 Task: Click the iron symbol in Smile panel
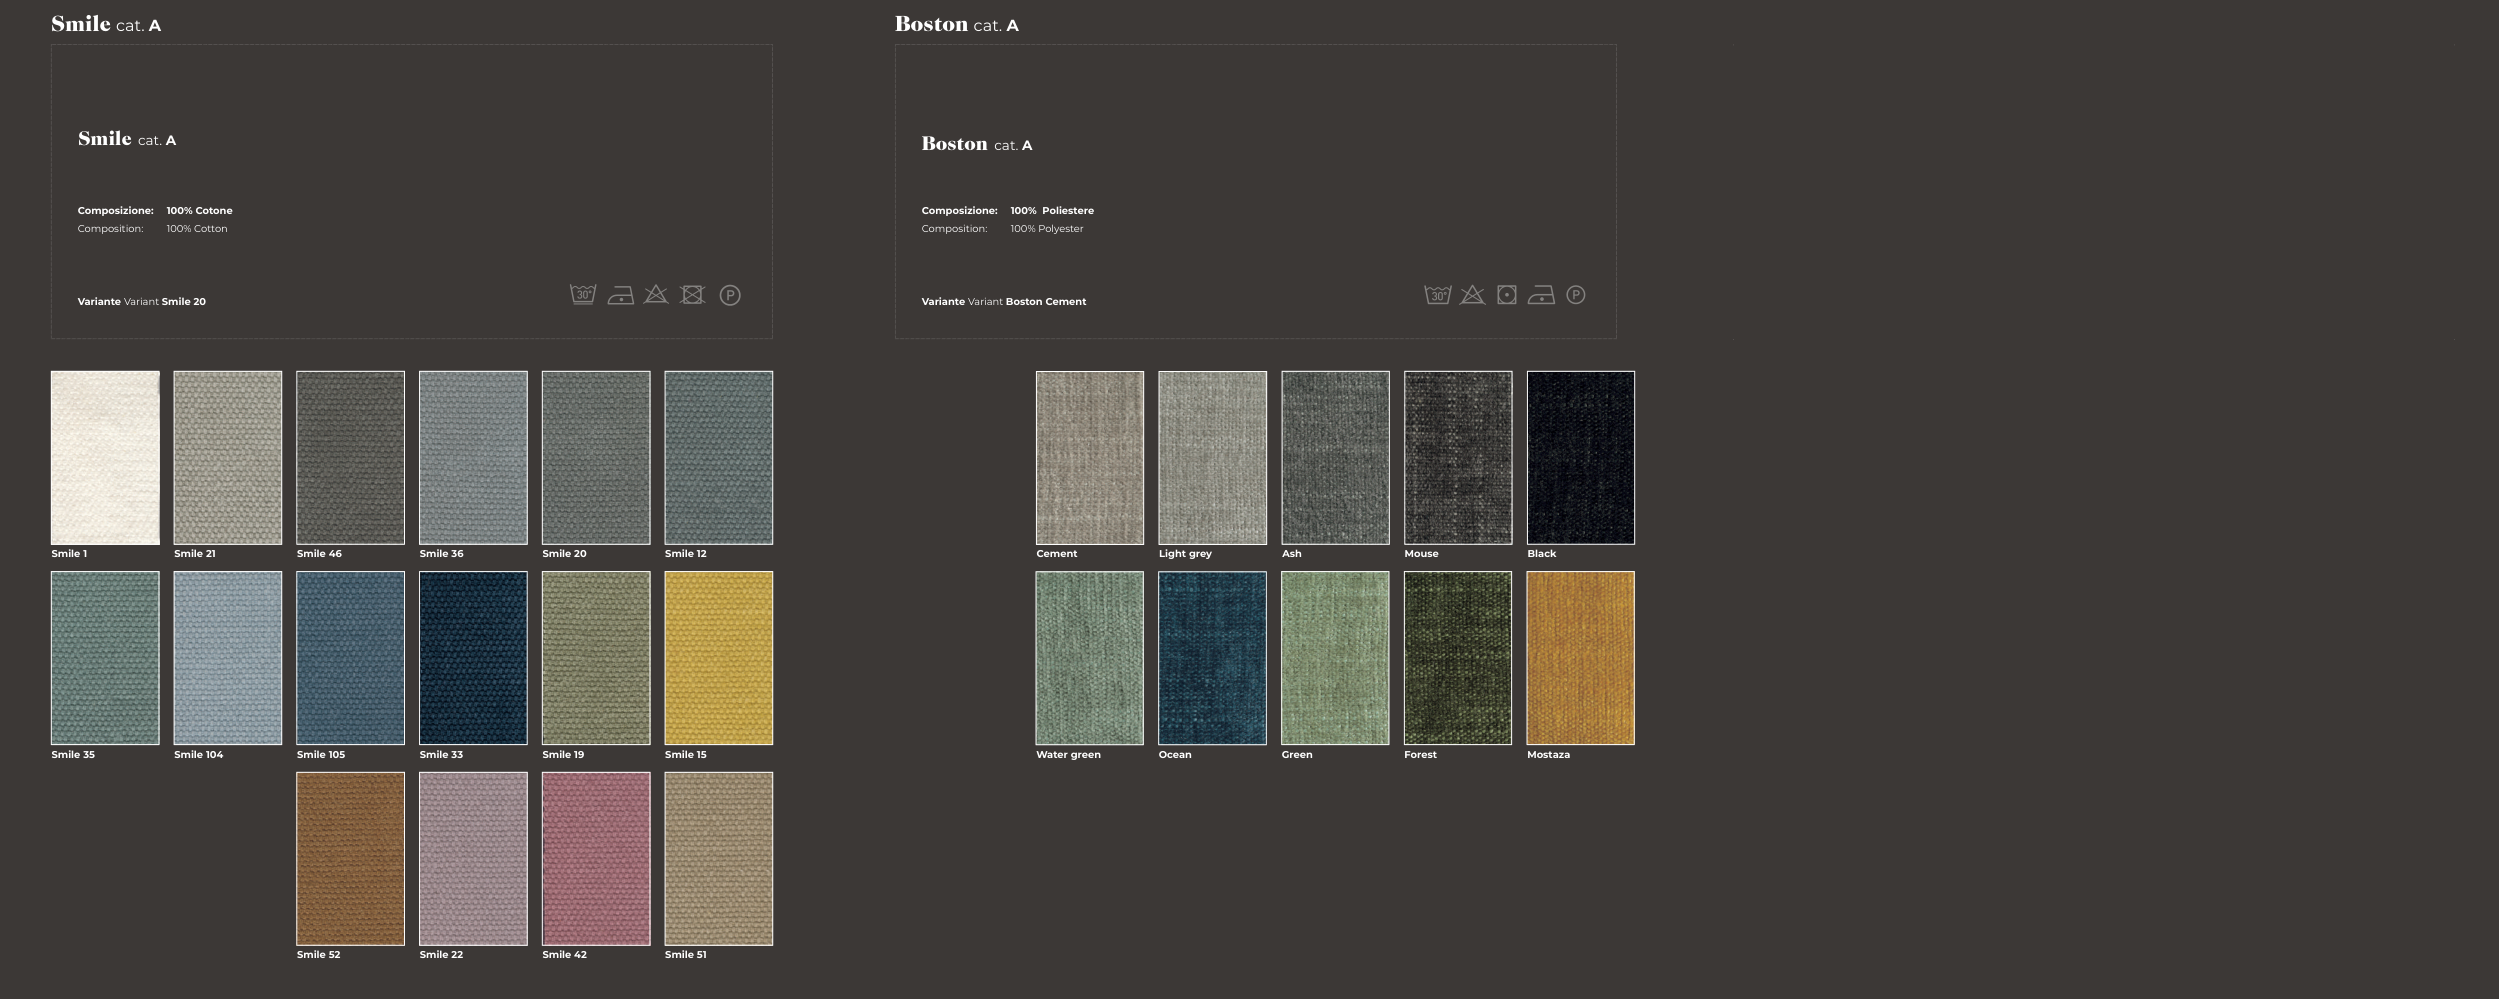(x=620, y=296)
